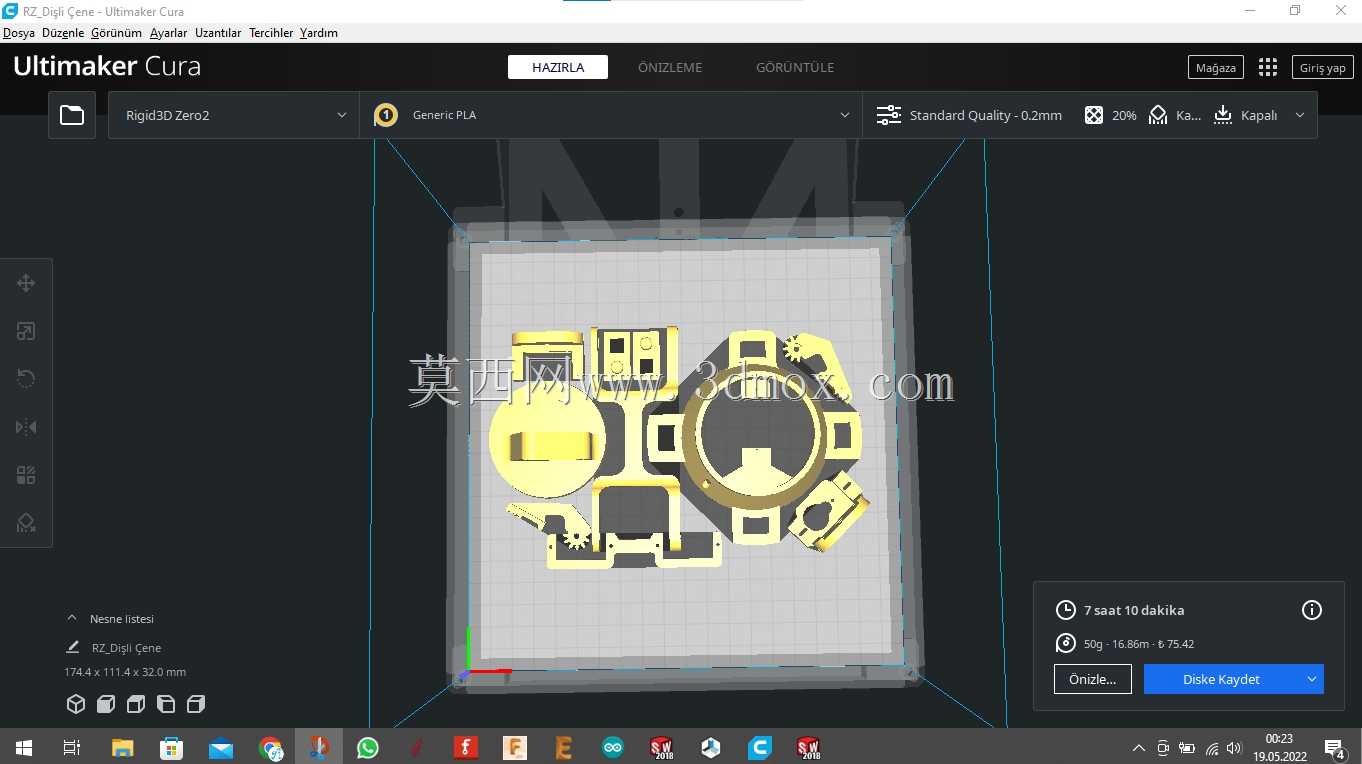Collapse the Nesne listesi object list
Screen dimensions: 1362x764
72,619
